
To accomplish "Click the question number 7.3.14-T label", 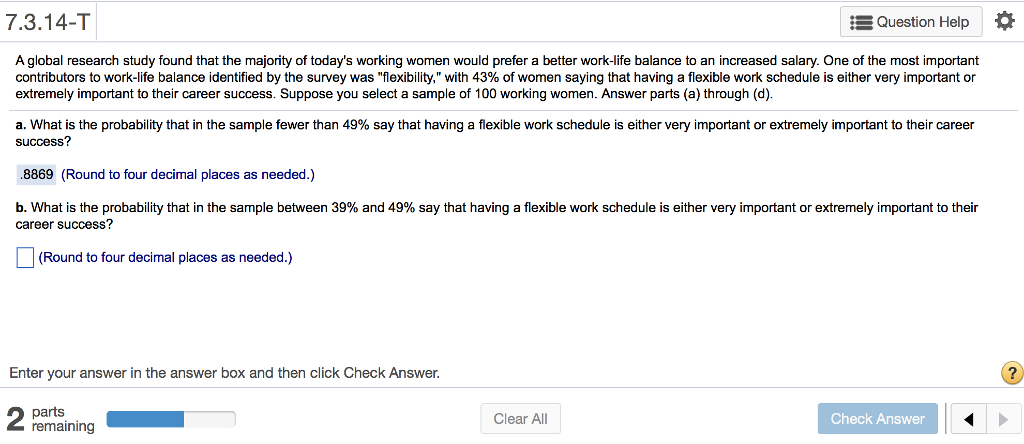I will coord(48,24).
